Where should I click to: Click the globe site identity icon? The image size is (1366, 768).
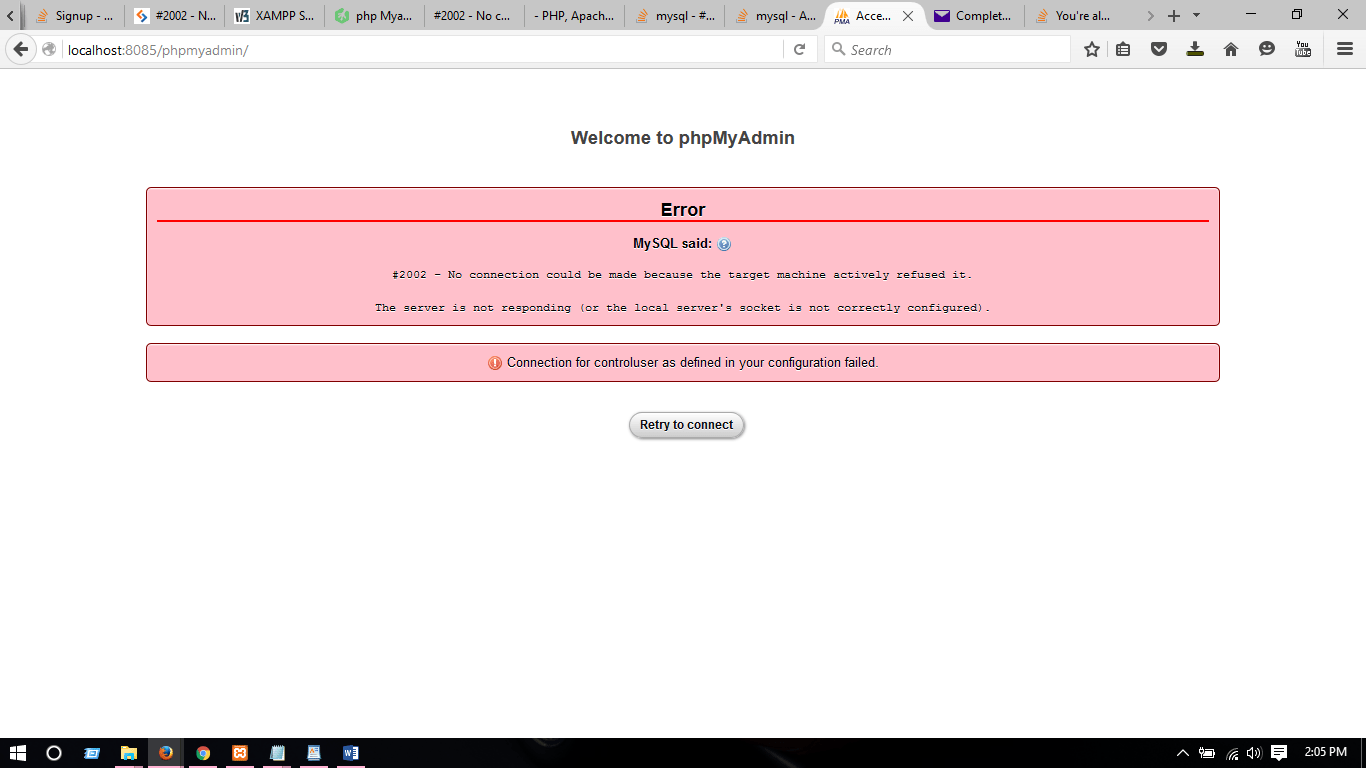tap(49, 49)
